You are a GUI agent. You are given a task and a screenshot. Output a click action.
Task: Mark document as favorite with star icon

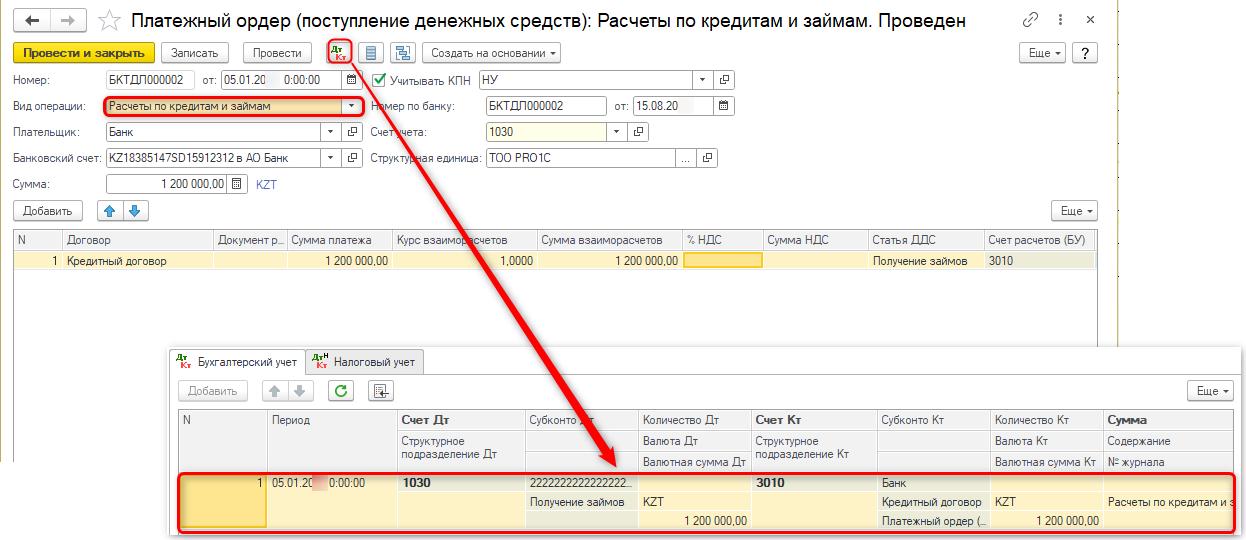coord(112,20)
